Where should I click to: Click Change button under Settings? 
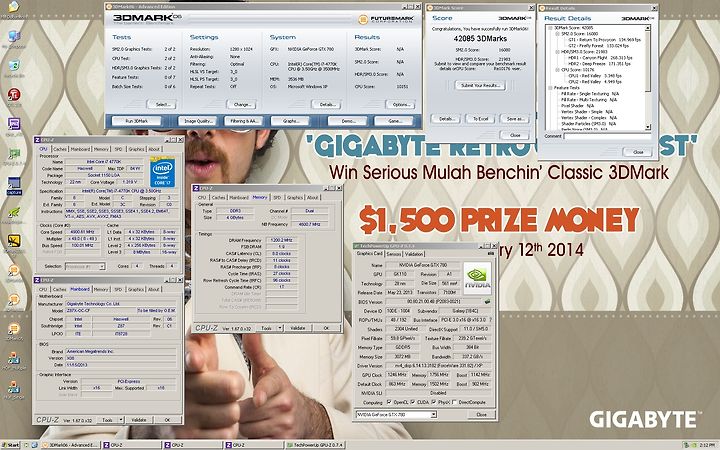[241, 105]
